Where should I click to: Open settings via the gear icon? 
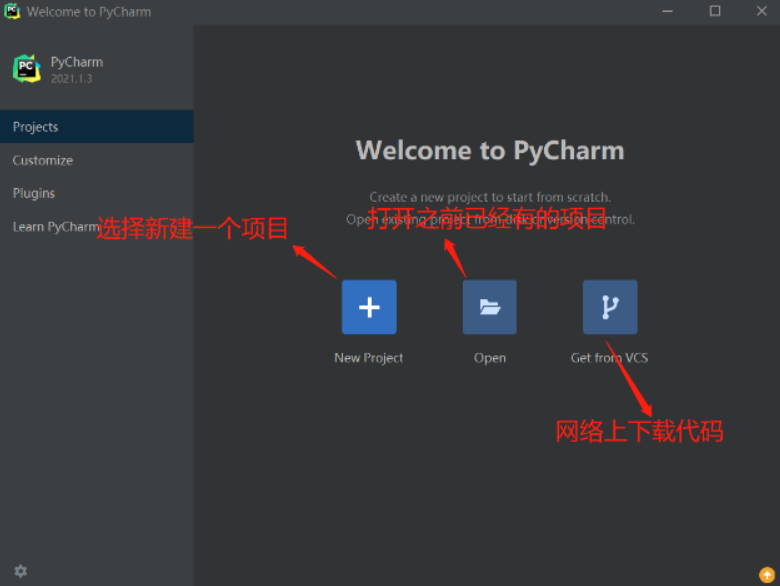(x=20, y=571)
